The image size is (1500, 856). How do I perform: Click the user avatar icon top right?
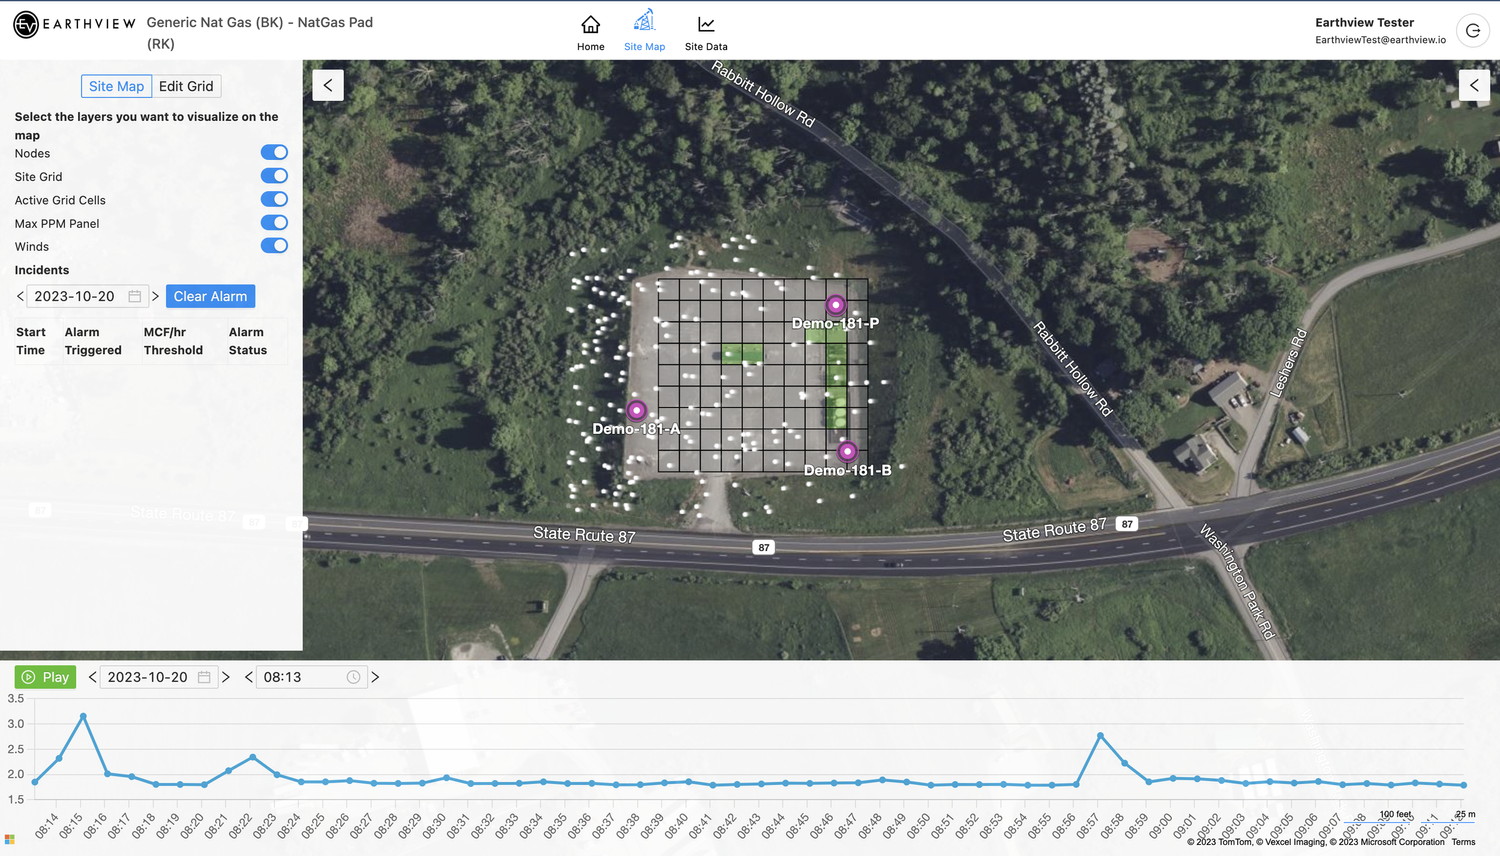(x=1472, y=30)
